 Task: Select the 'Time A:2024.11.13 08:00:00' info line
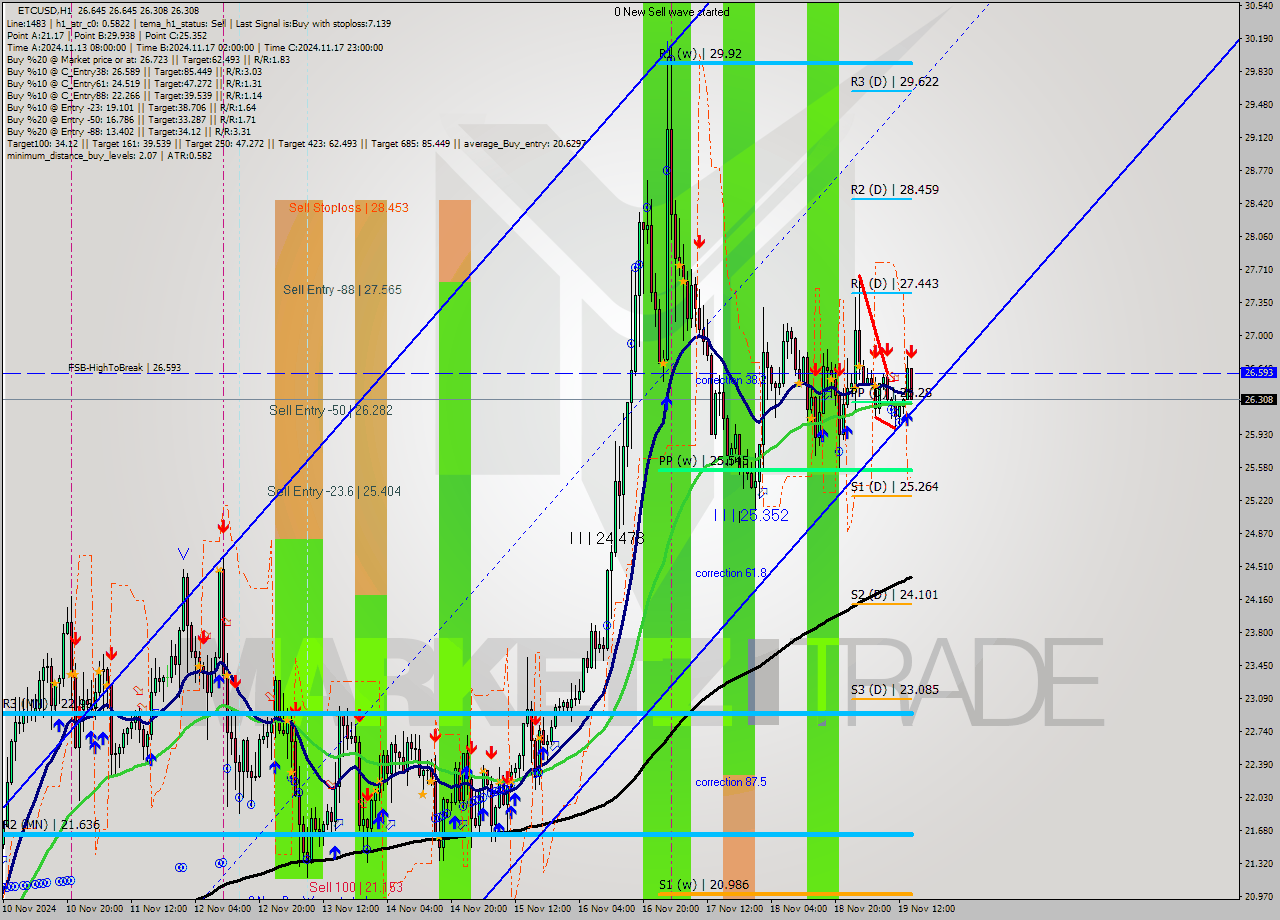point(195,47)
